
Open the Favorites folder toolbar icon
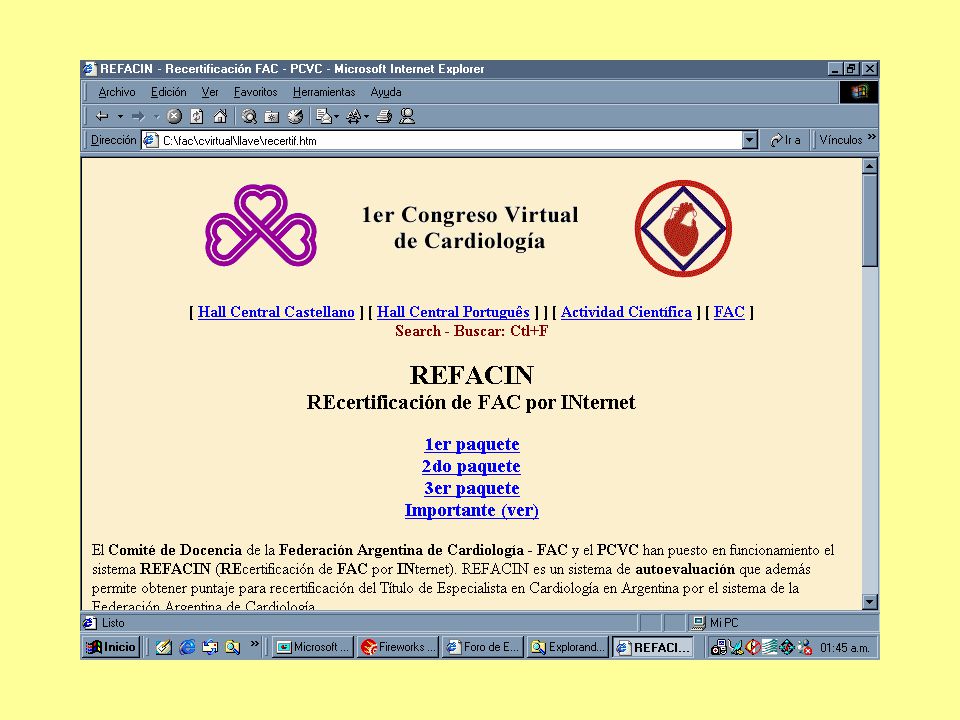[x=272, y=116]
